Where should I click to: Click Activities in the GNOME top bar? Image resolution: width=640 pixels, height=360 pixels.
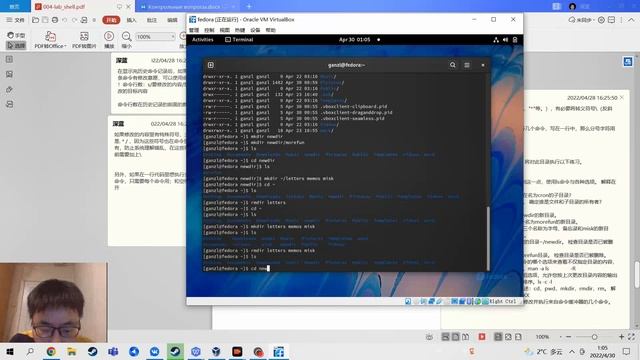click(x=202, y=40)
